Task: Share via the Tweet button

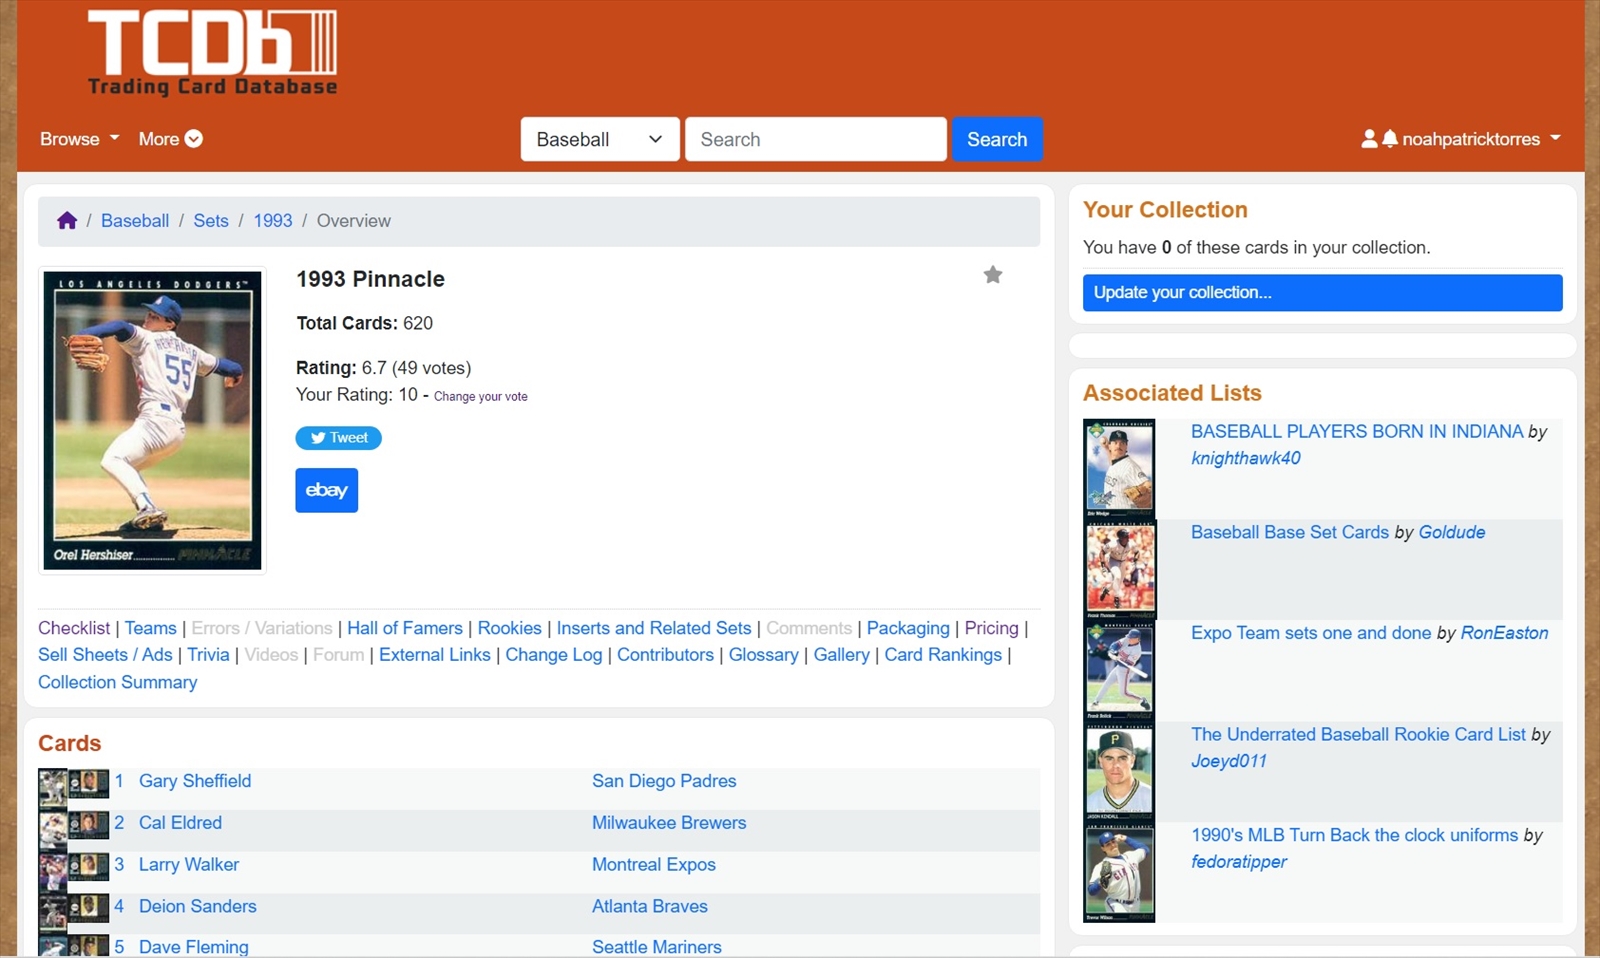Action: pyautogui.click(x=338, y=438)
